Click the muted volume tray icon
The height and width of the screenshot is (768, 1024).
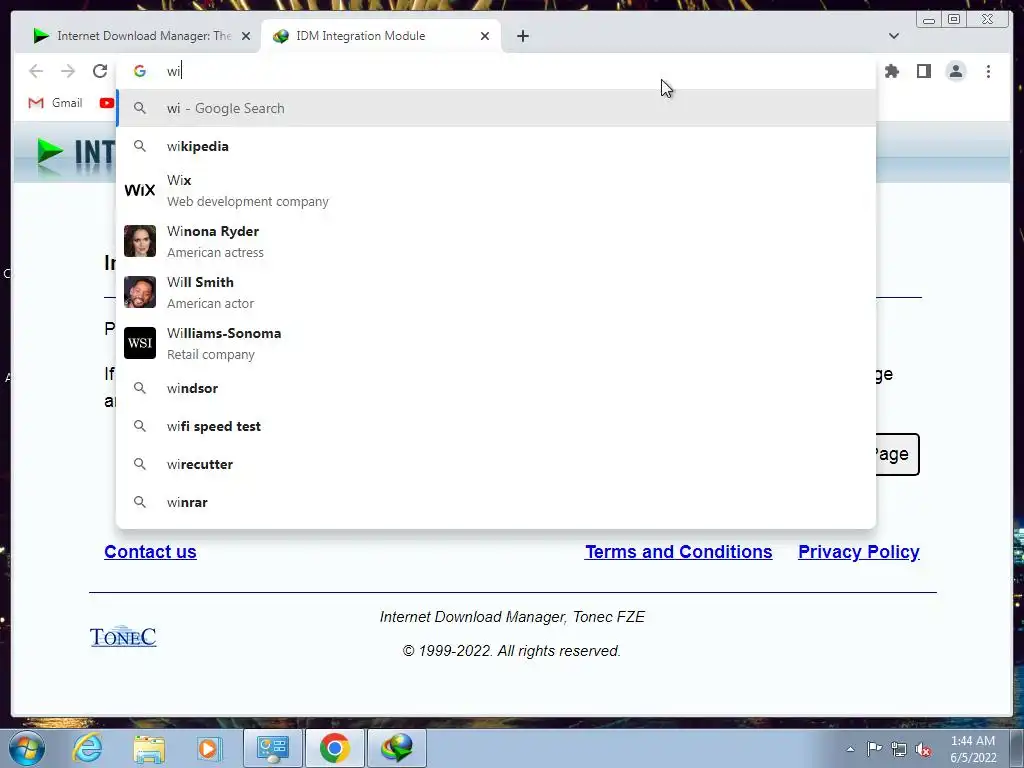(923, 750)
